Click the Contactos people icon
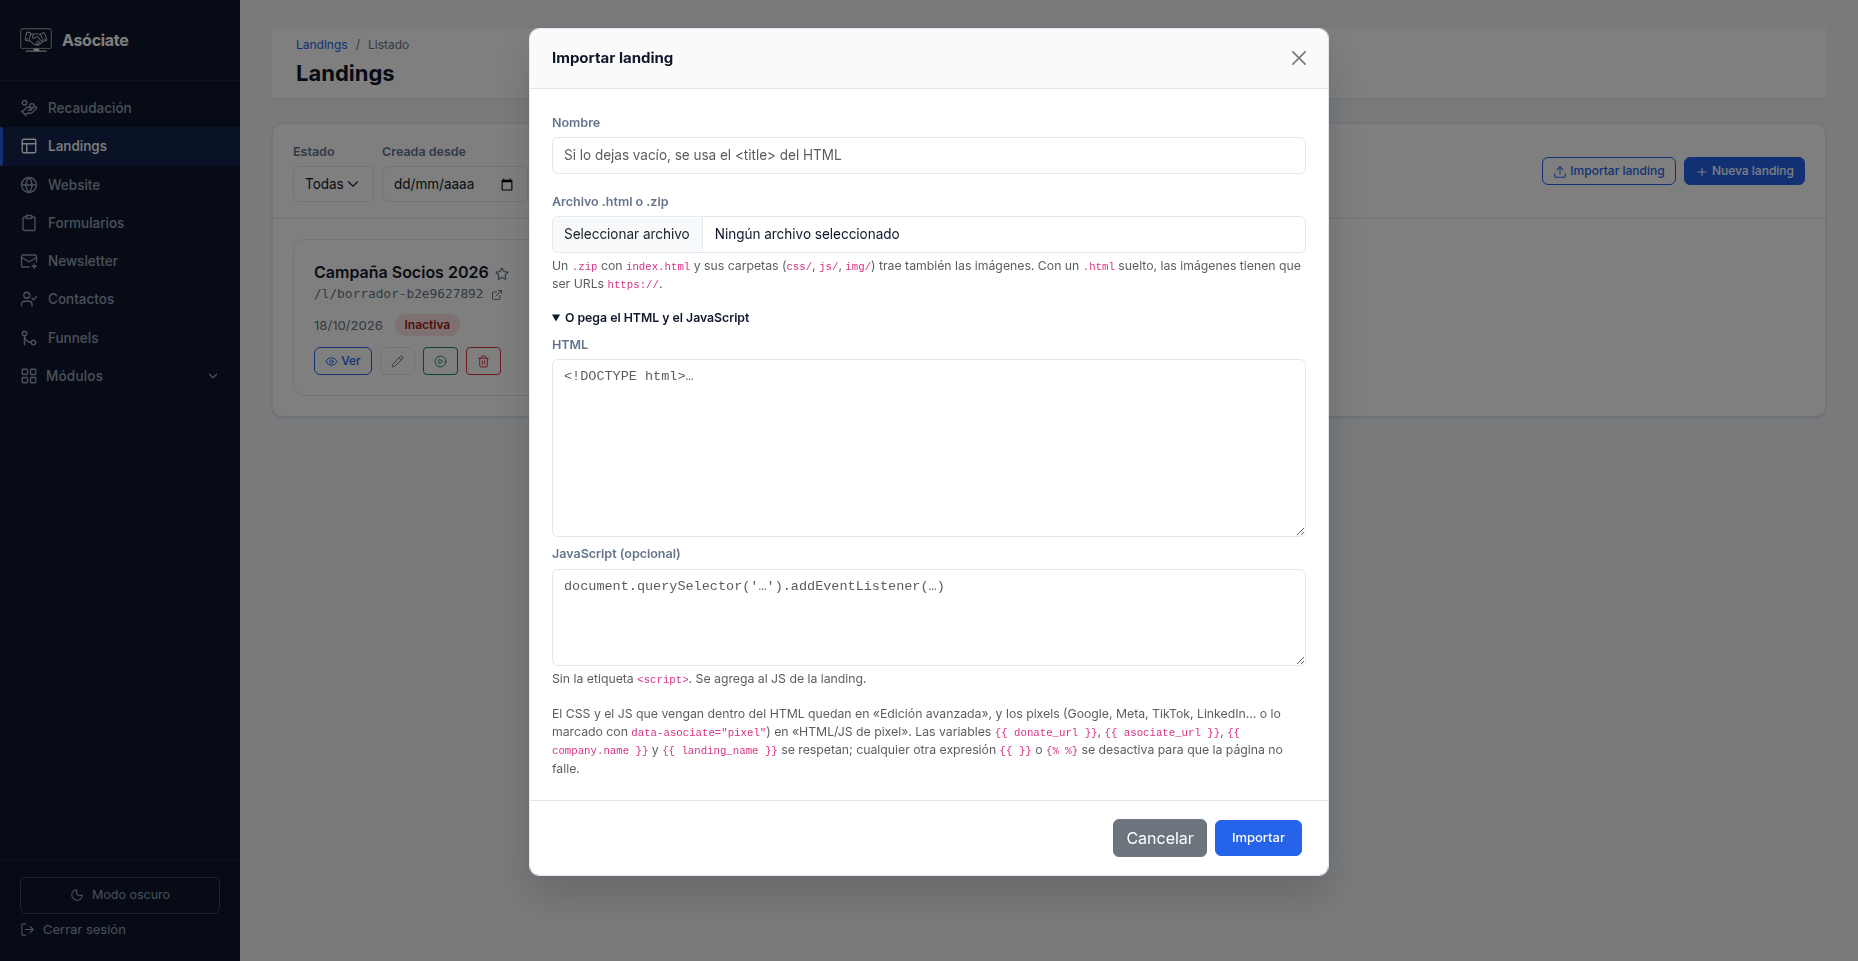1858x961 pixels. 29,299
